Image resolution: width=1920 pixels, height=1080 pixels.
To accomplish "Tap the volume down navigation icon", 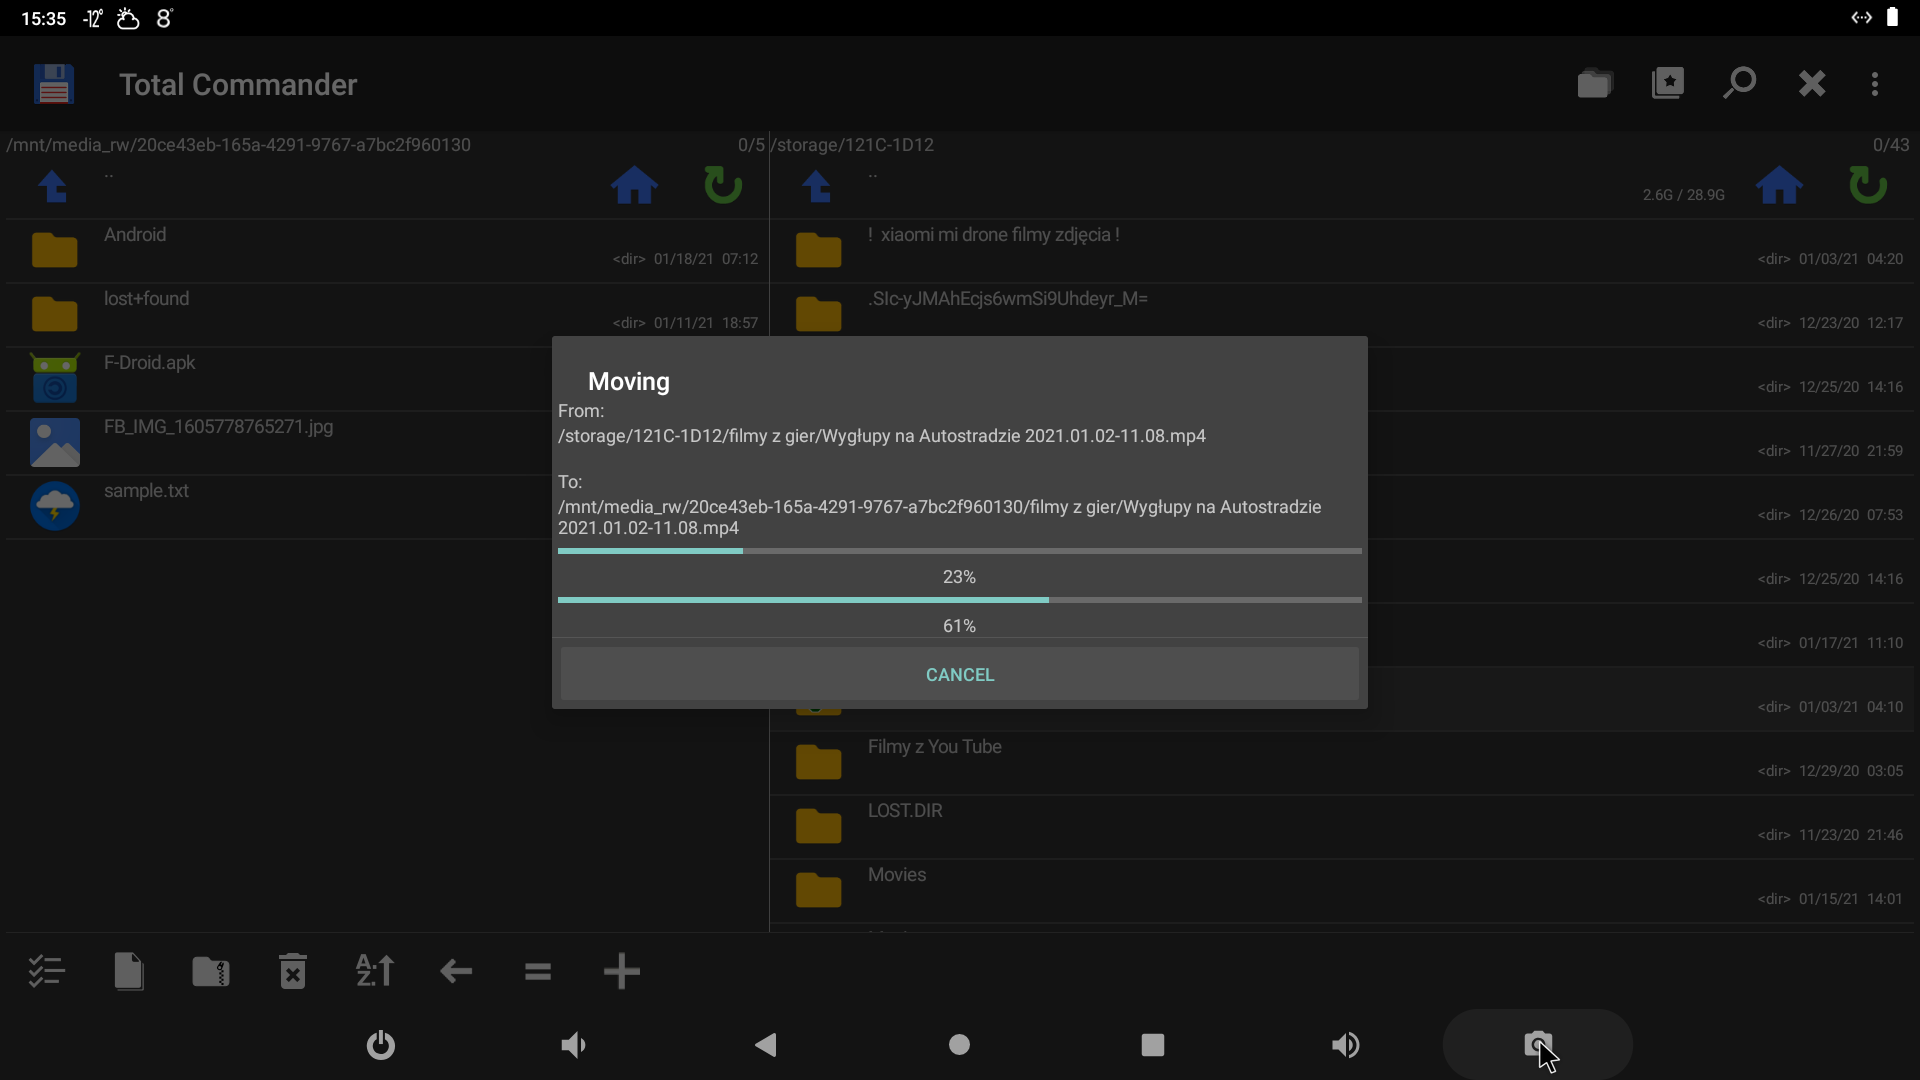I will [574, 1045].
